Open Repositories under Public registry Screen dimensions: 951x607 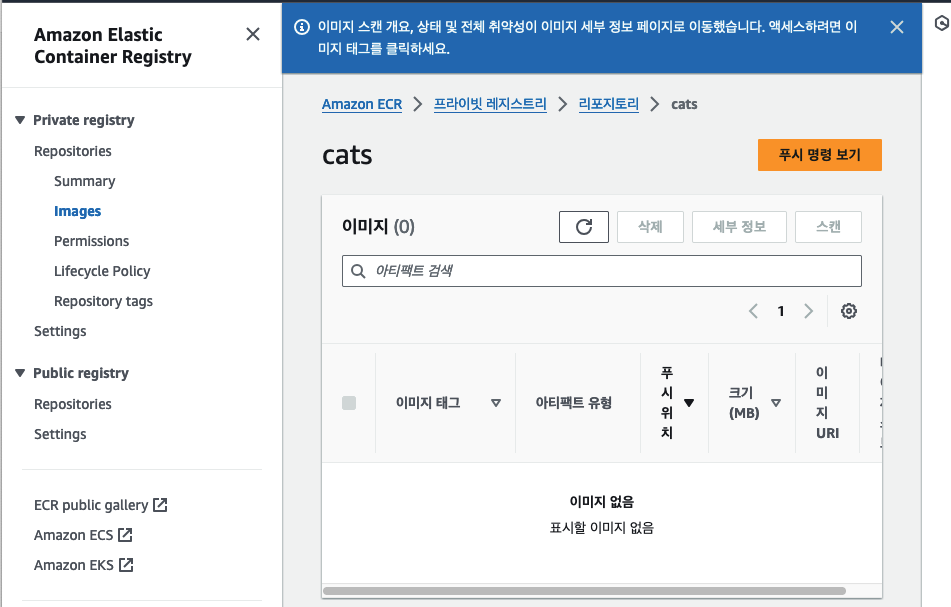pos(73,404)
